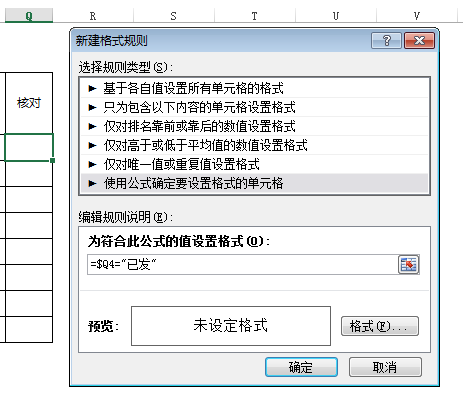Select rule type 仅对唯一值或重复值设置格式

tap(254, 164)
